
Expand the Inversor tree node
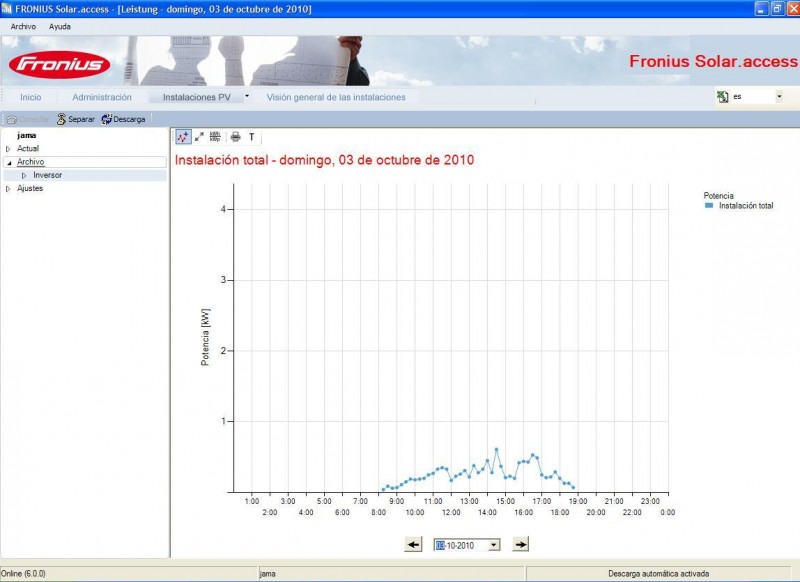24,175
